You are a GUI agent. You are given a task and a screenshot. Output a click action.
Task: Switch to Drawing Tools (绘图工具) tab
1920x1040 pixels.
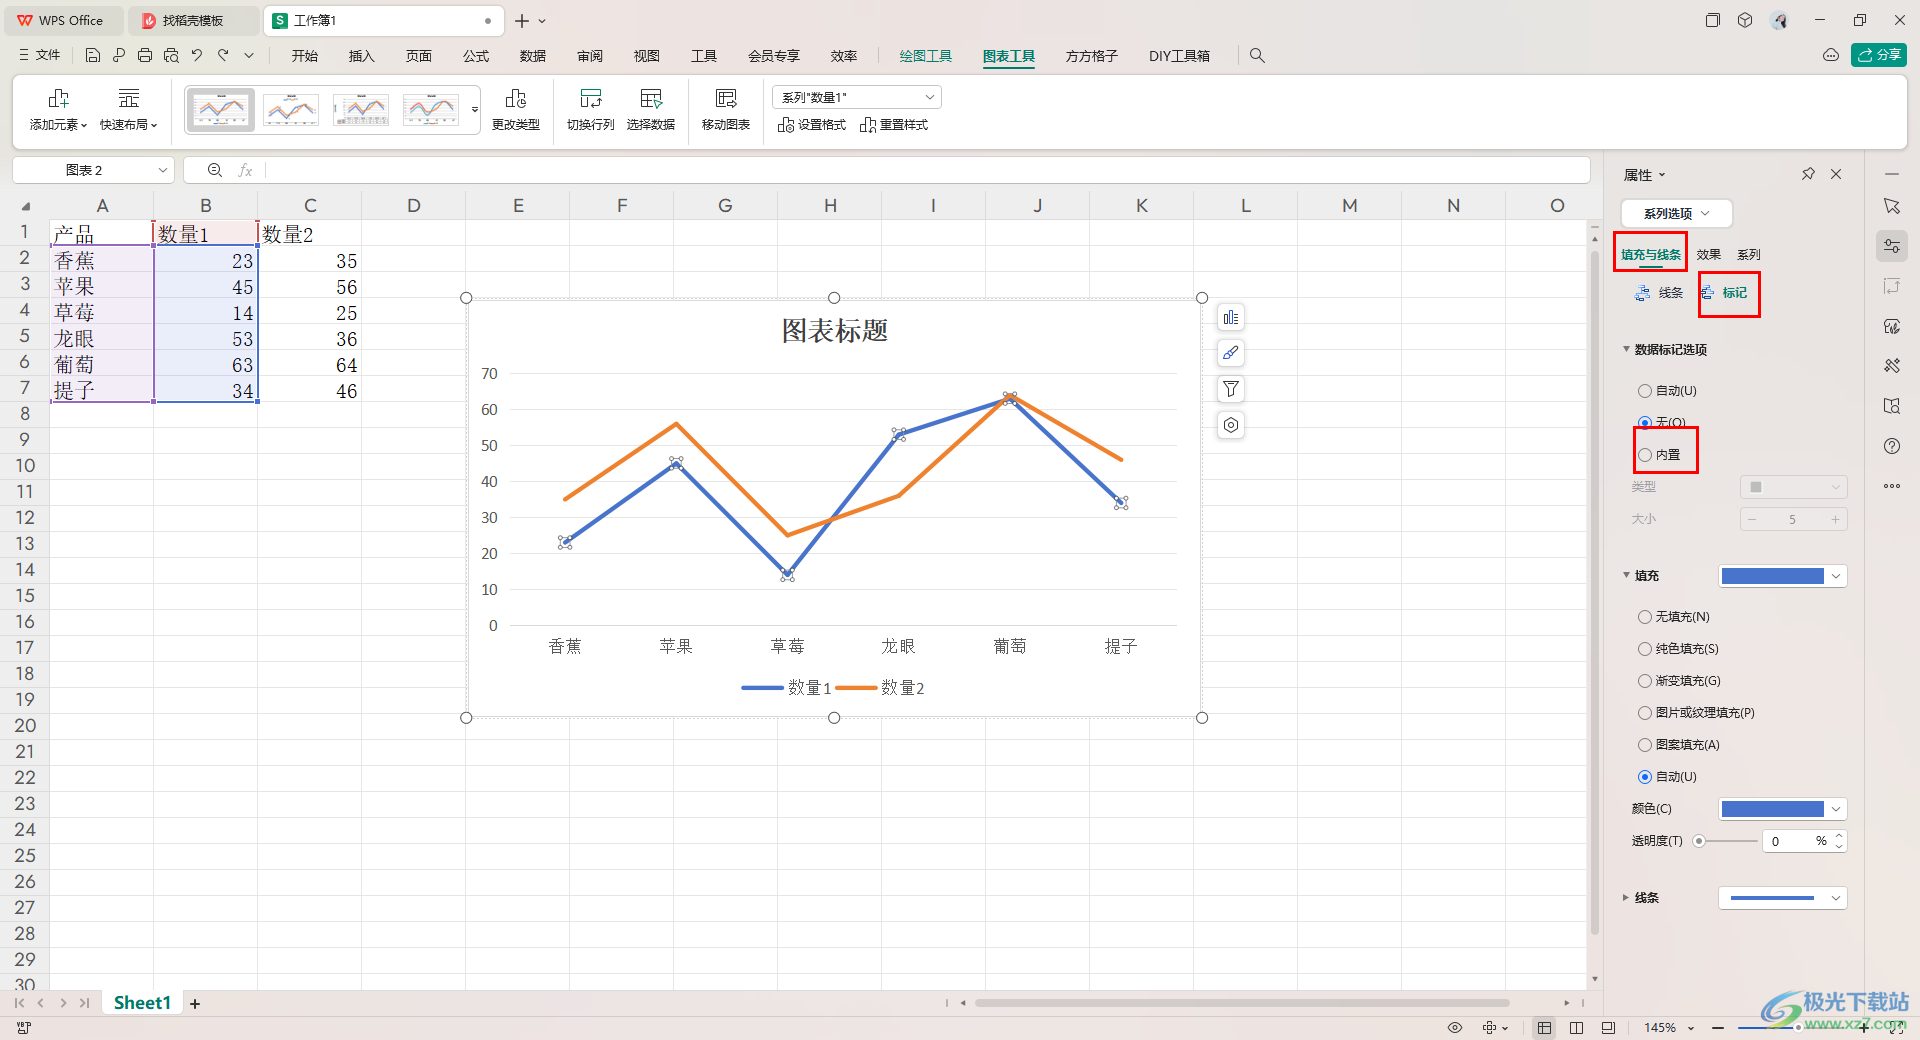coord(925,56)
